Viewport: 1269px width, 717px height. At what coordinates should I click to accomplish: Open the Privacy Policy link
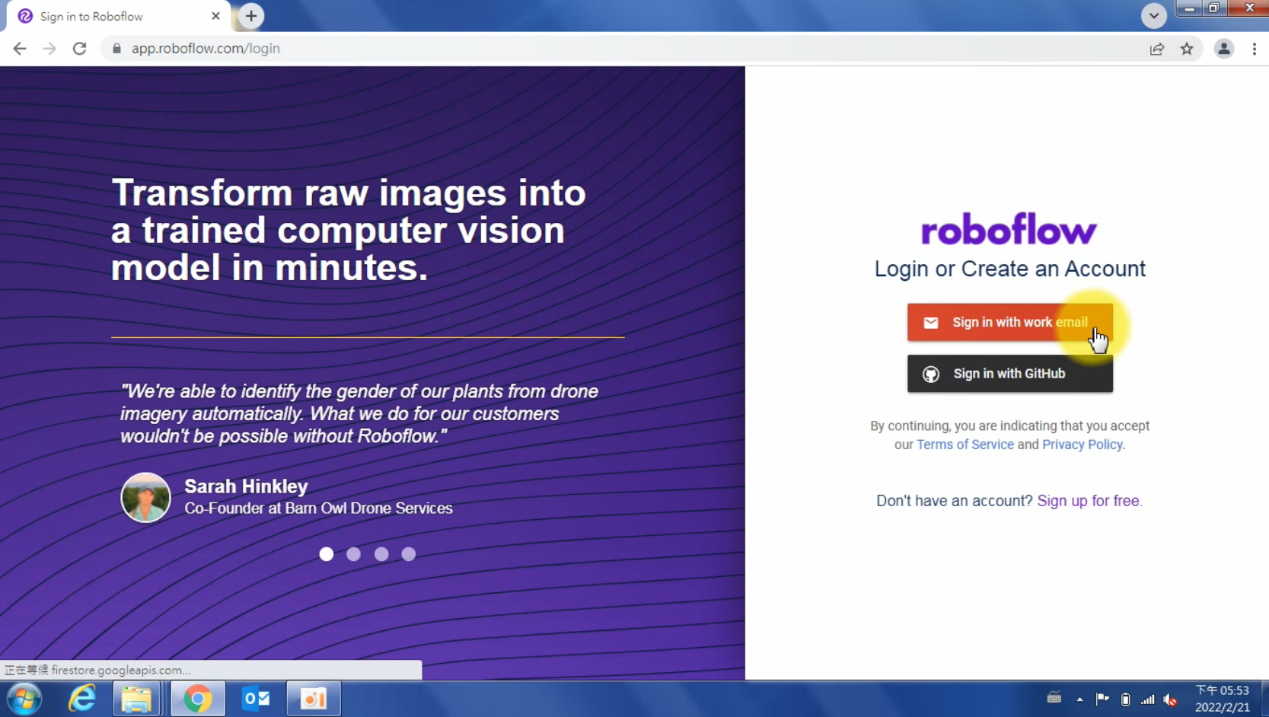click(x=1082, y=445)
